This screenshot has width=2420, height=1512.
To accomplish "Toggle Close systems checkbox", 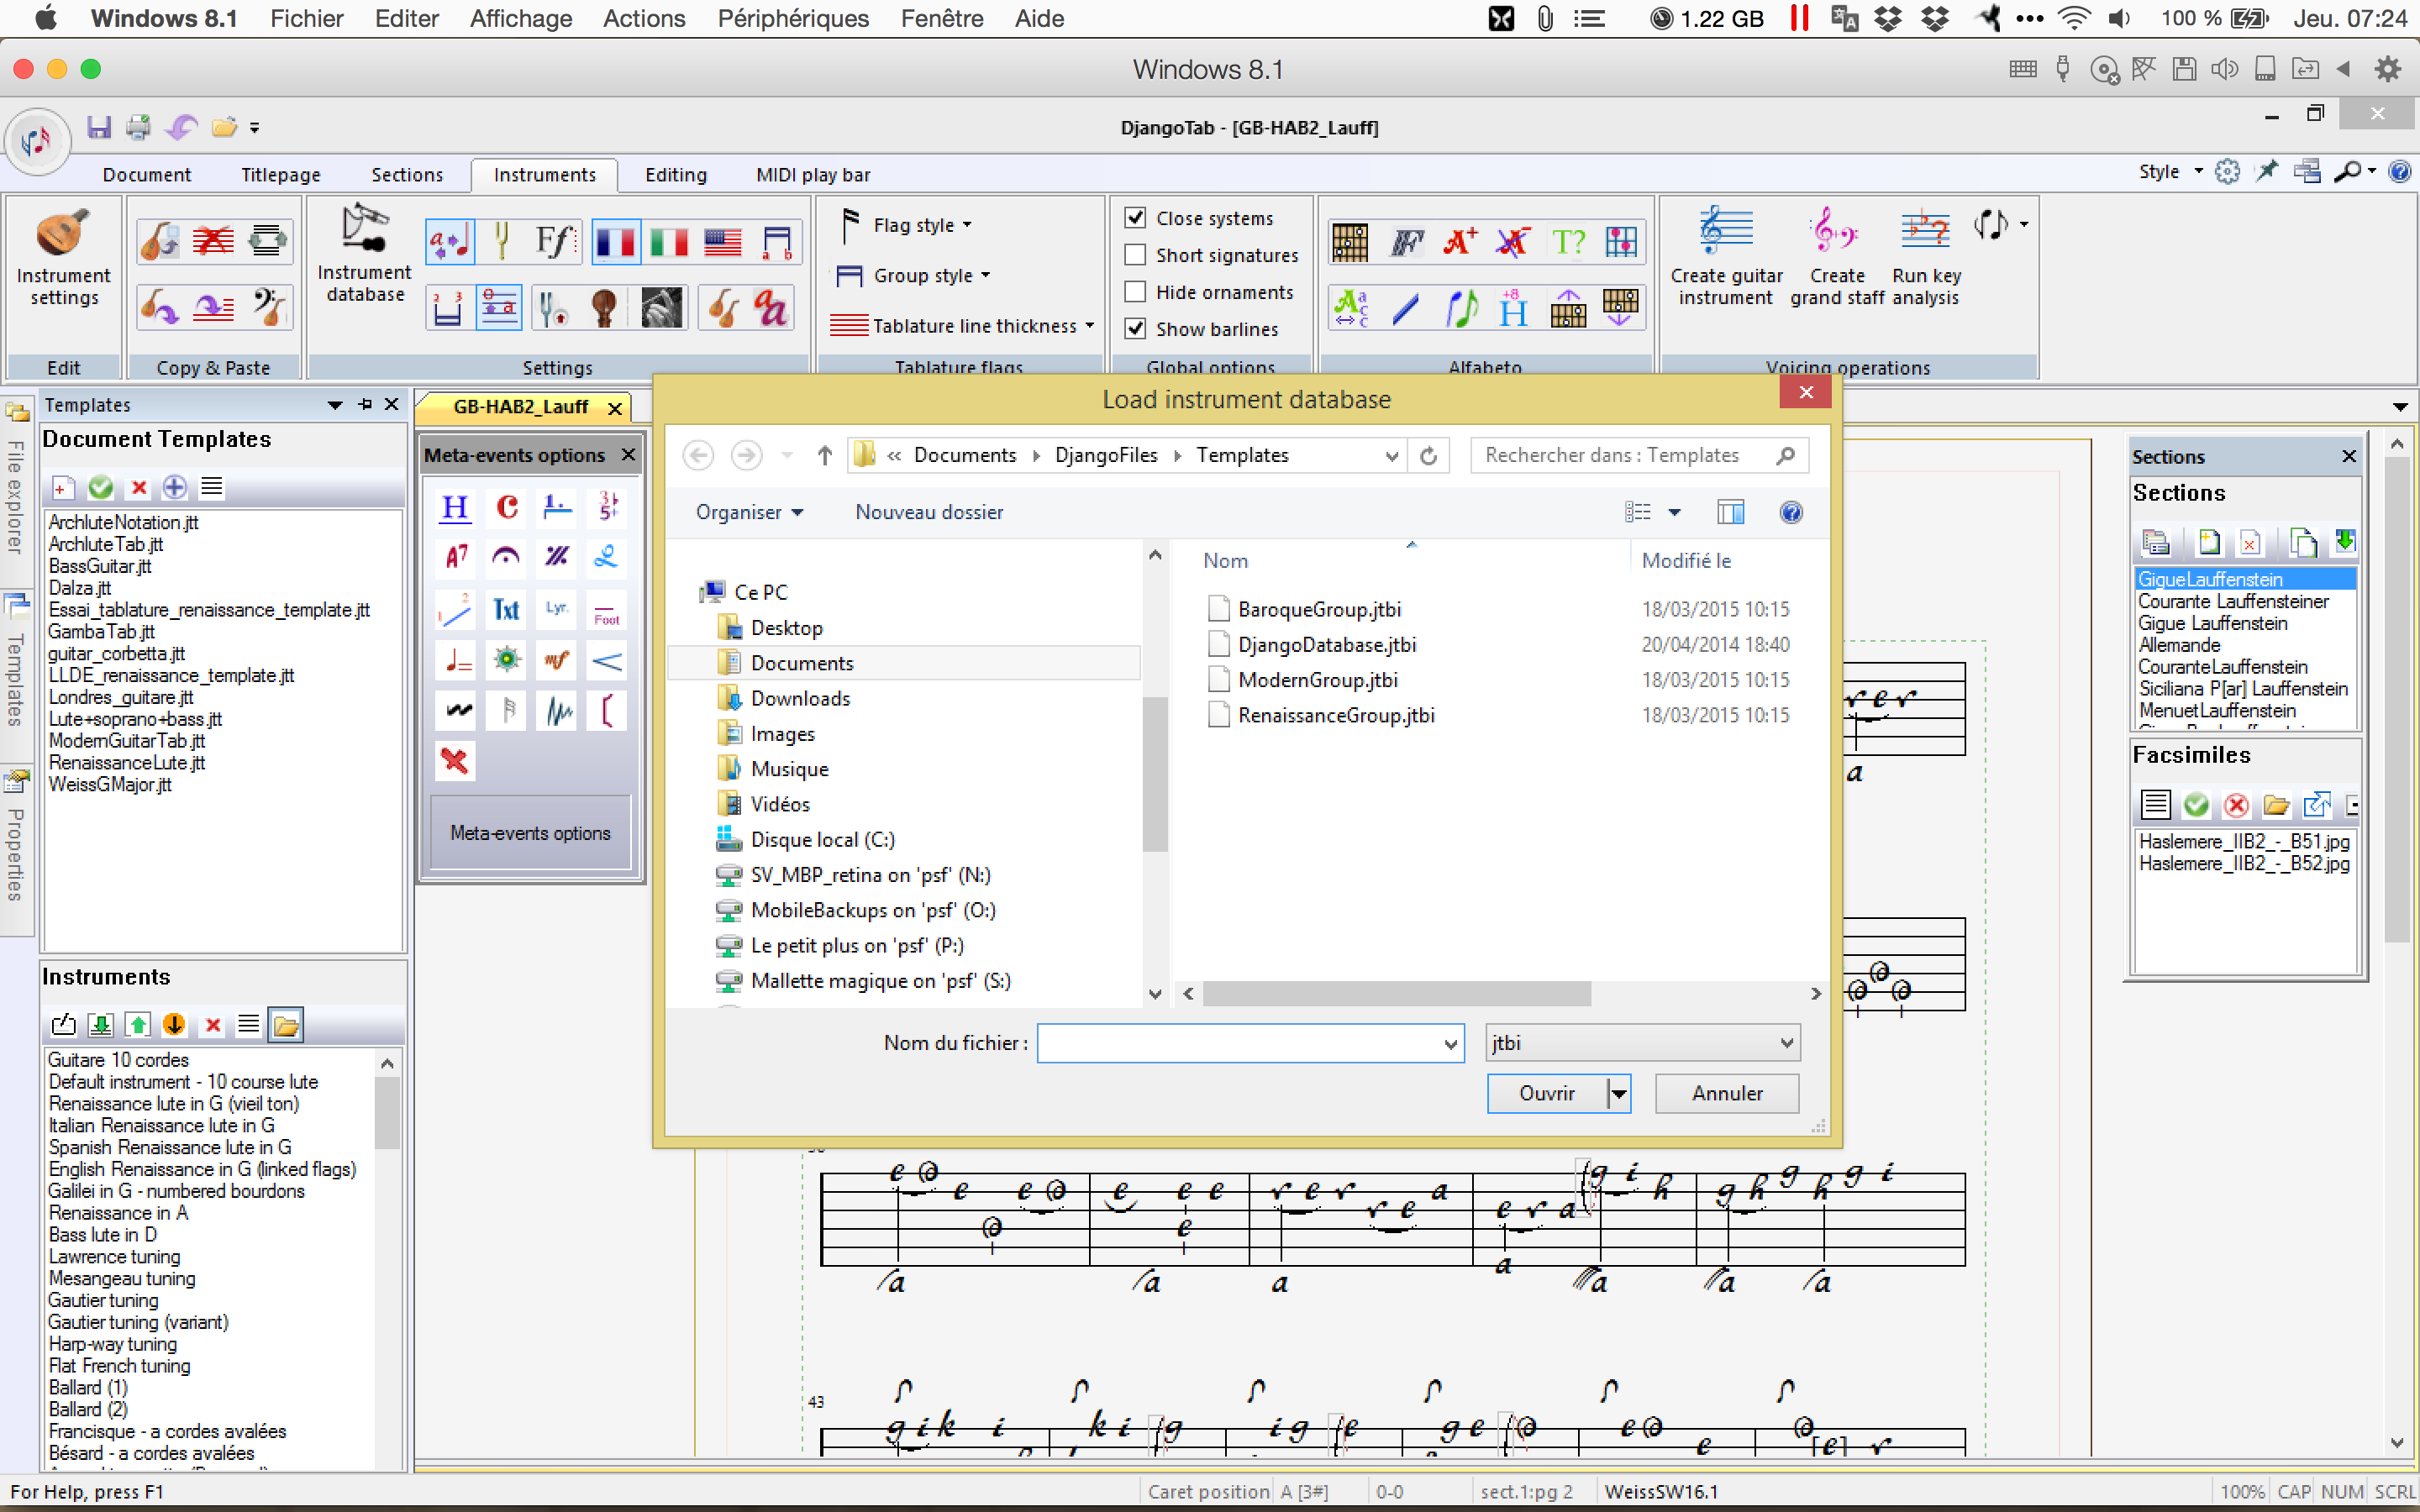I will (1135, 218).
